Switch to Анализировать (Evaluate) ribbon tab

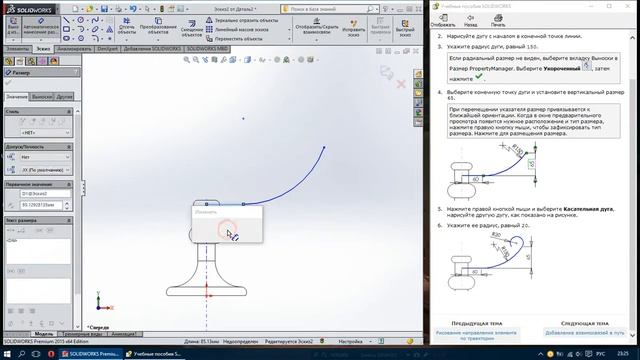74,49
